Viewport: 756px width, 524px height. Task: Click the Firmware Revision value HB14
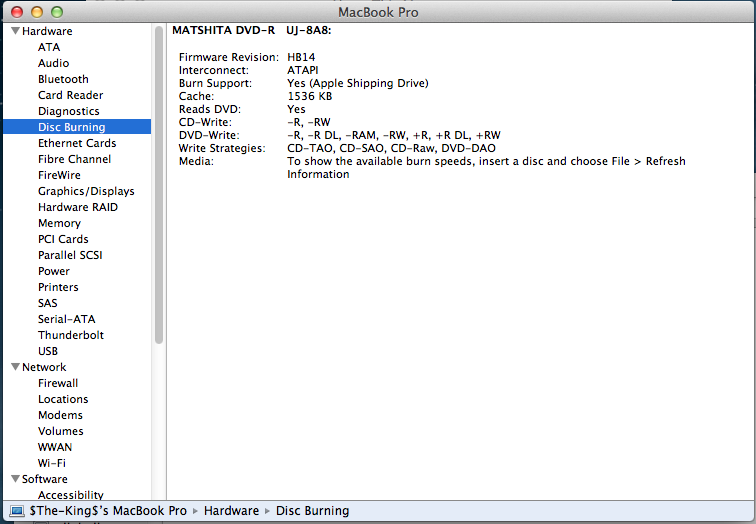(x=301, y=57)
